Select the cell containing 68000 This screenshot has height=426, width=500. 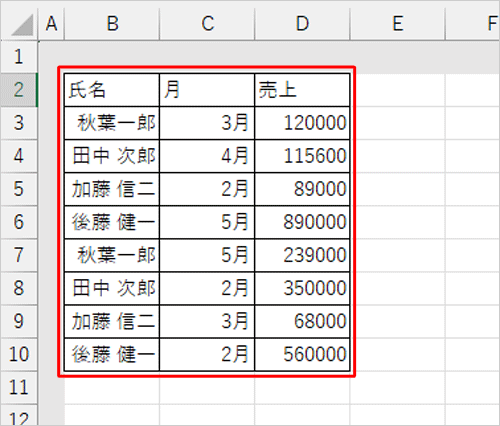(302, 321)
